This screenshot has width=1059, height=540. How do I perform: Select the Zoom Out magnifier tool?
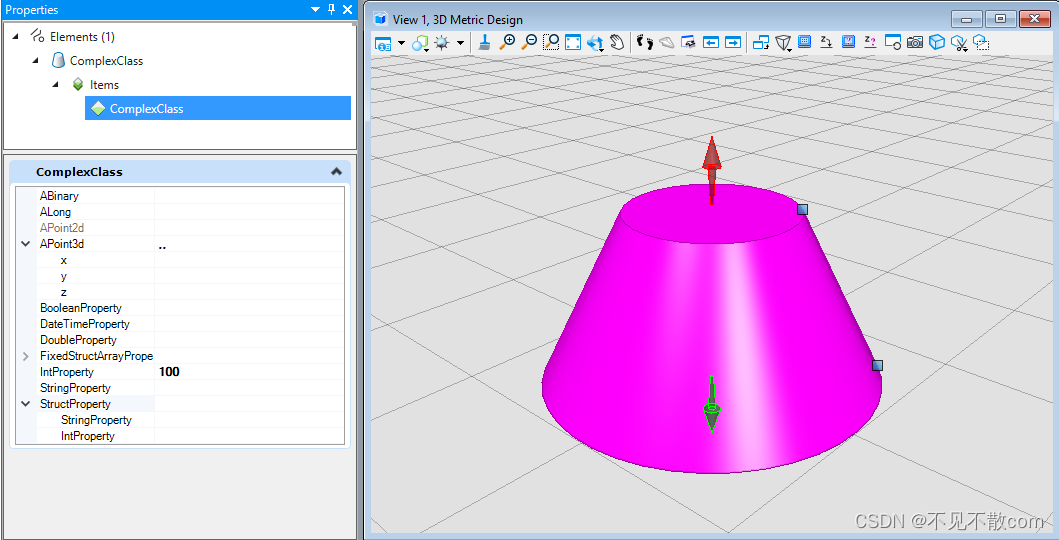[x=530, y=43]
